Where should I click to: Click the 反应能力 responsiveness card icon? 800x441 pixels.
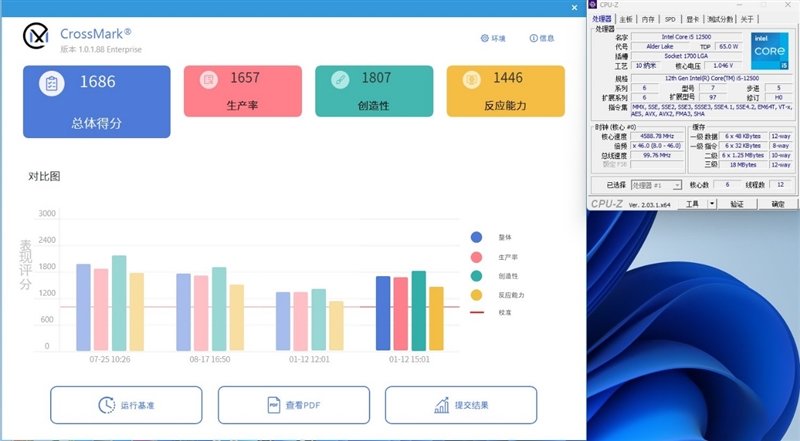pos(471,79)
